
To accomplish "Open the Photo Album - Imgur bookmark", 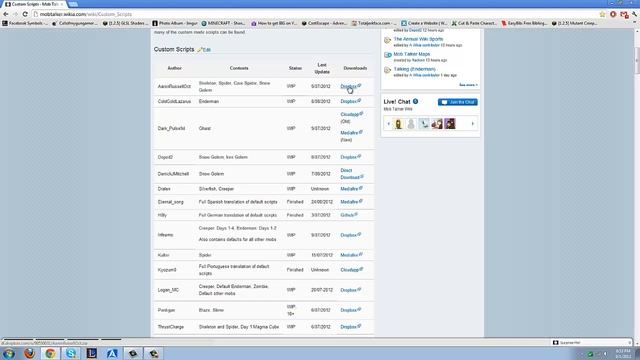I will click(x=175, y=23).
